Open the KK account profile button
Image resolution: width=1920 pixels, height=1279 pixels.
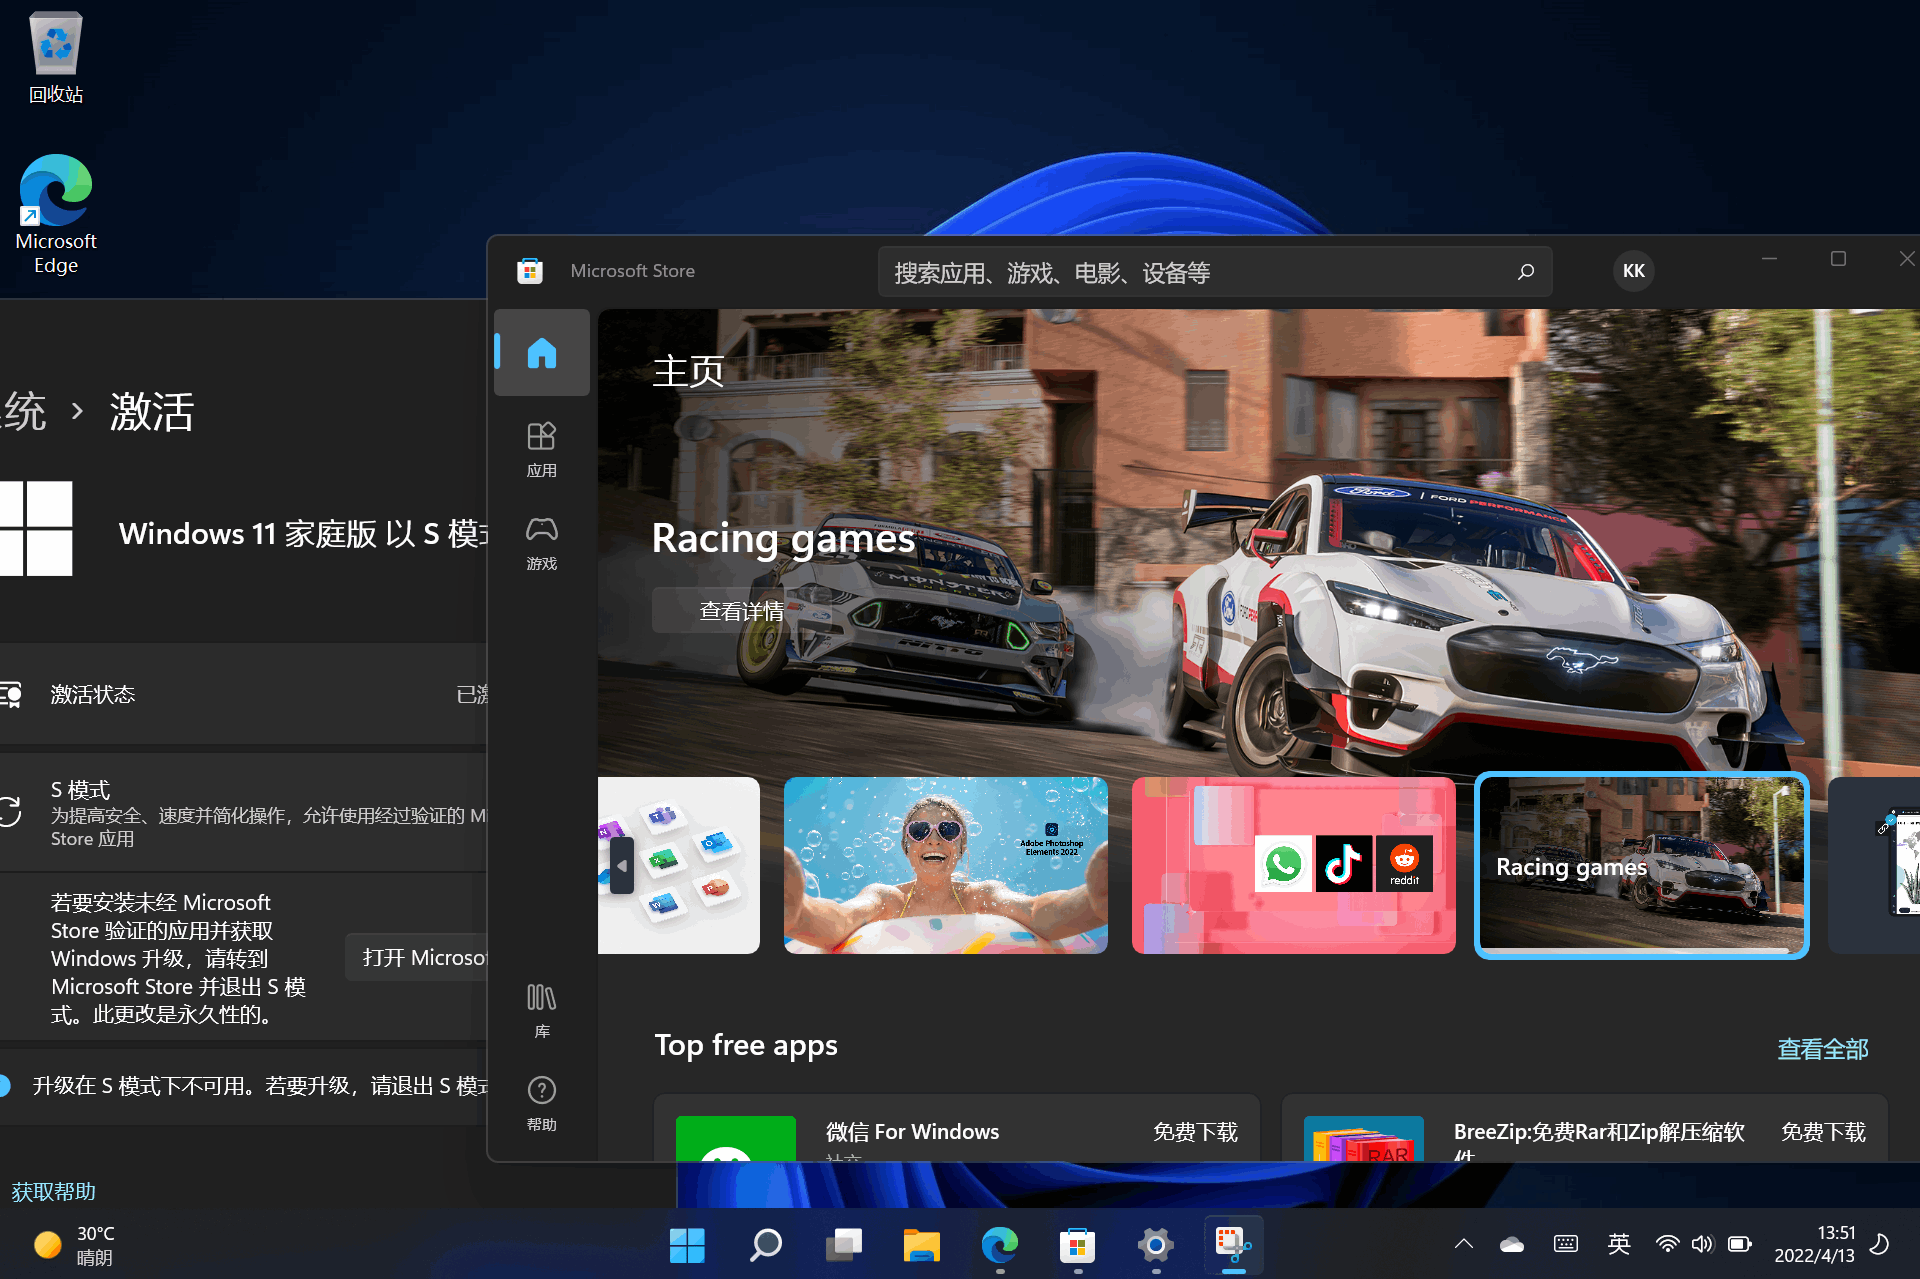click(x=1634, y=271)
